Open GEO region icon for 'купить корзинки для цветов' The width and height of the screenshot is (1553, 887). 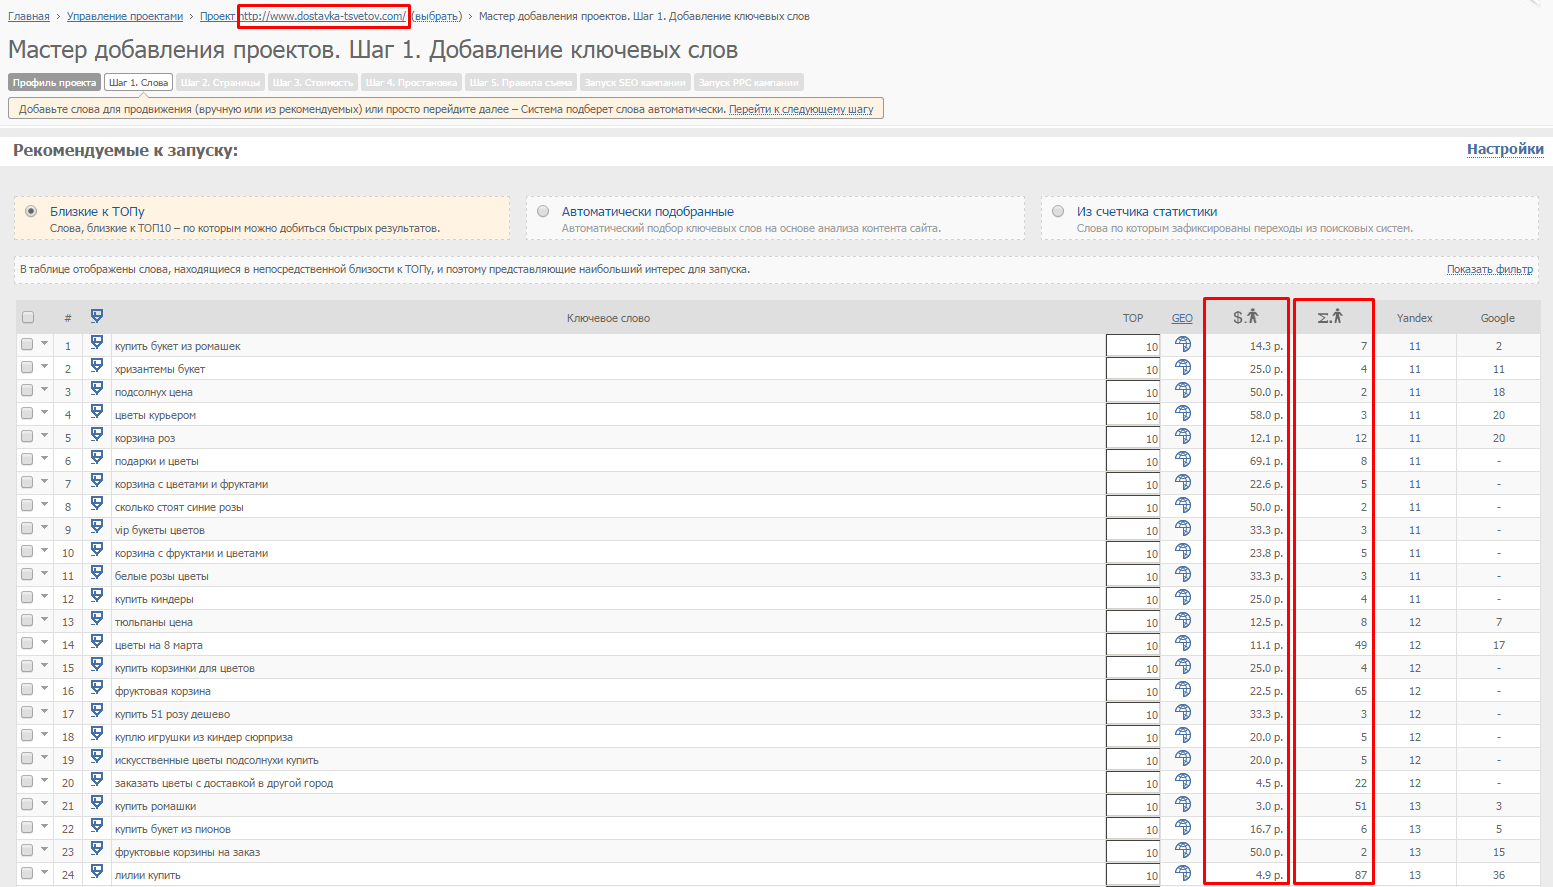[x=1183, y=666]
